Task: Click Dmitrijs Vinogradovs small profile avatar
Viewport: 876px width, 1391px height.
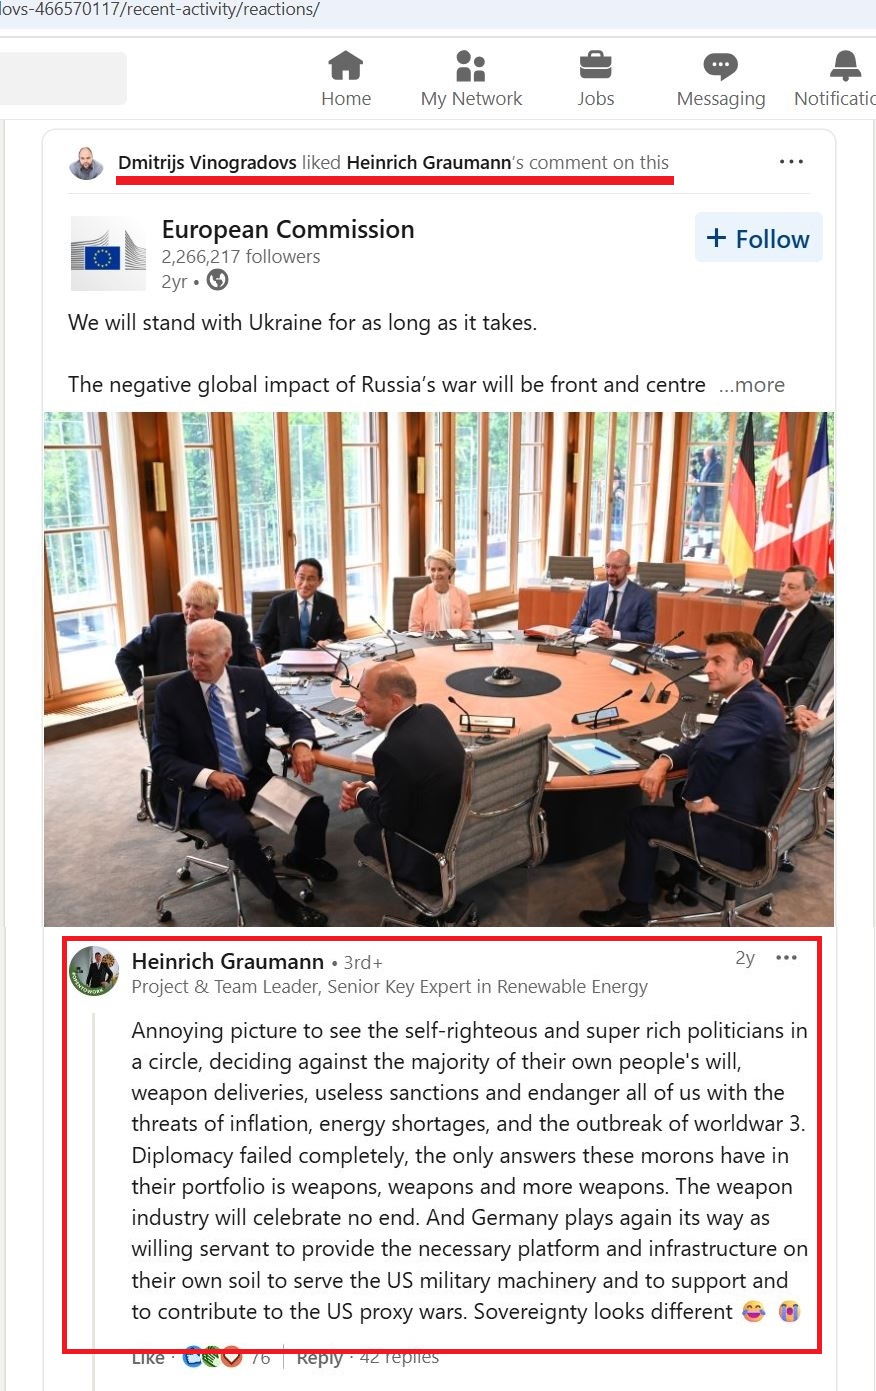Action: pyautogui.click(x=87, y=163)
